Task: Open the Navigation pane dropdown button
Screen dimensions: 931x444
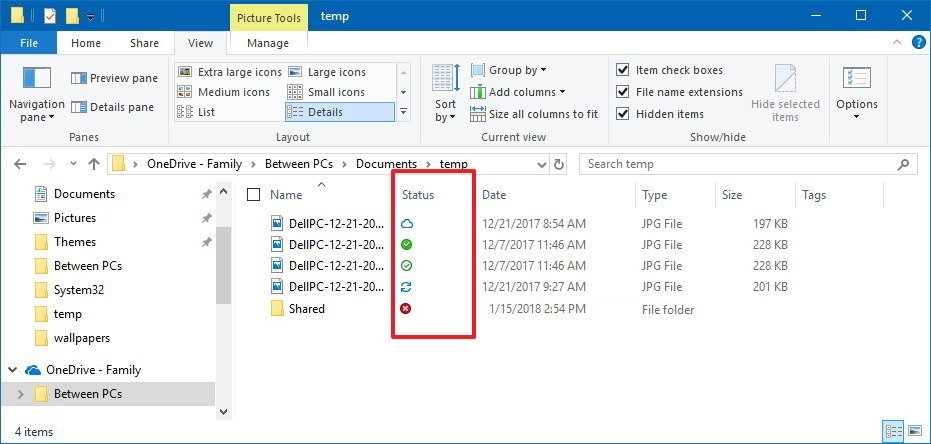Action: [36, 95]
